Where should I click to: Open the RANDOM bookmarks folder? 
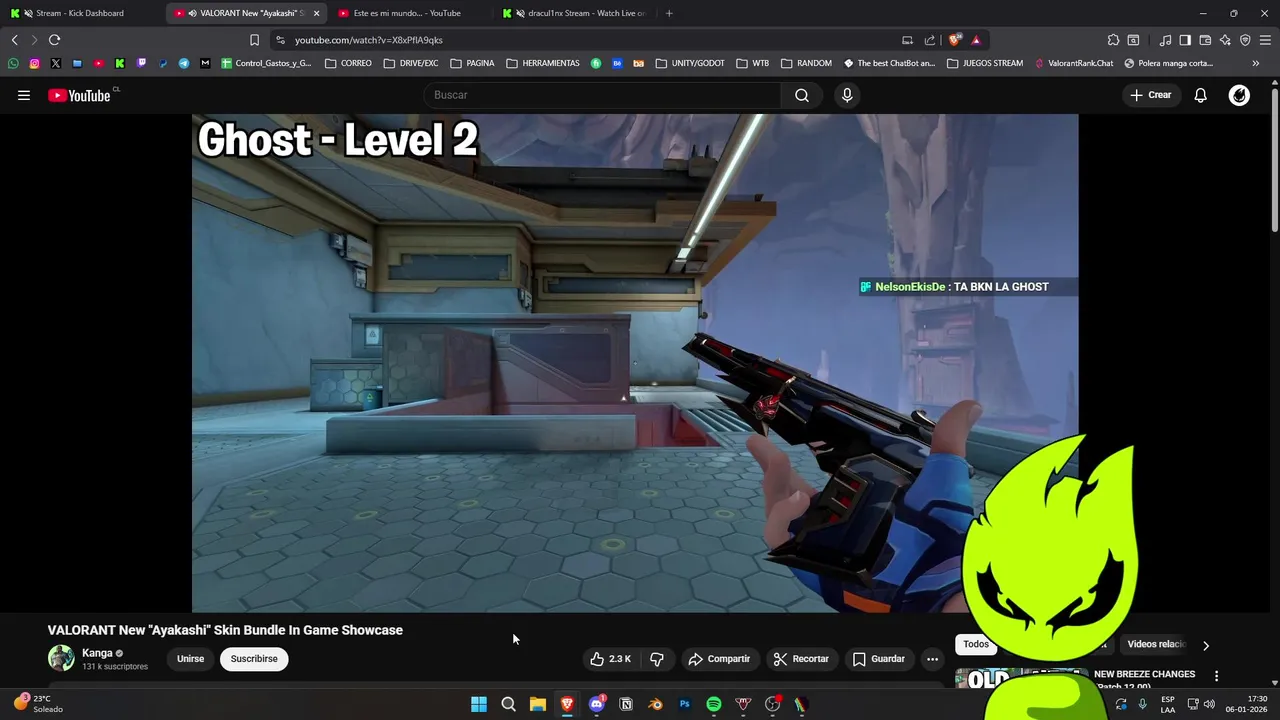coord(806,63)
